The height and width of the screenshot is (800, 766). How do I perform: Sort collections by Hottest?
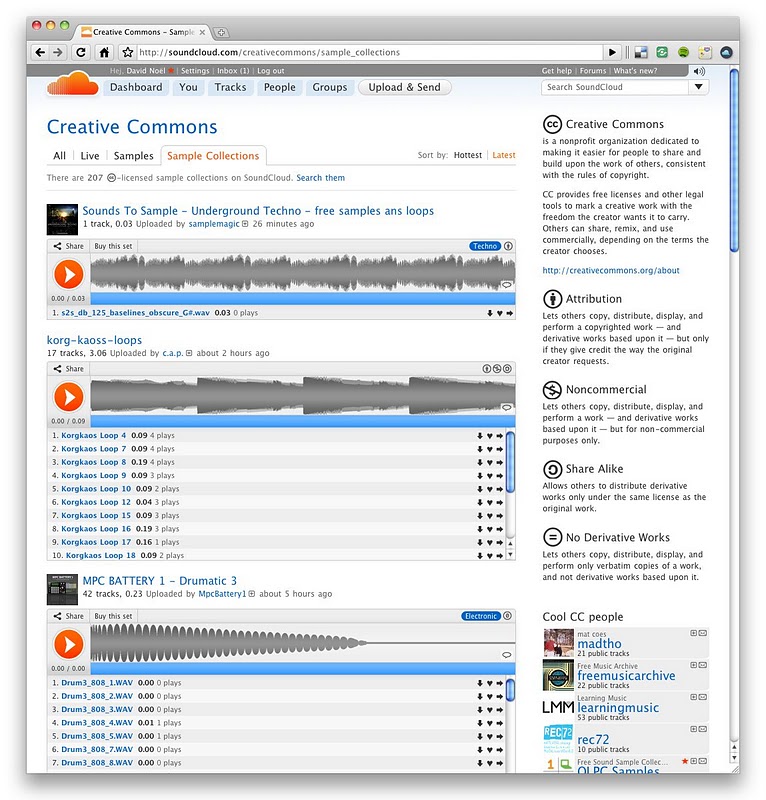pos(467,155)
